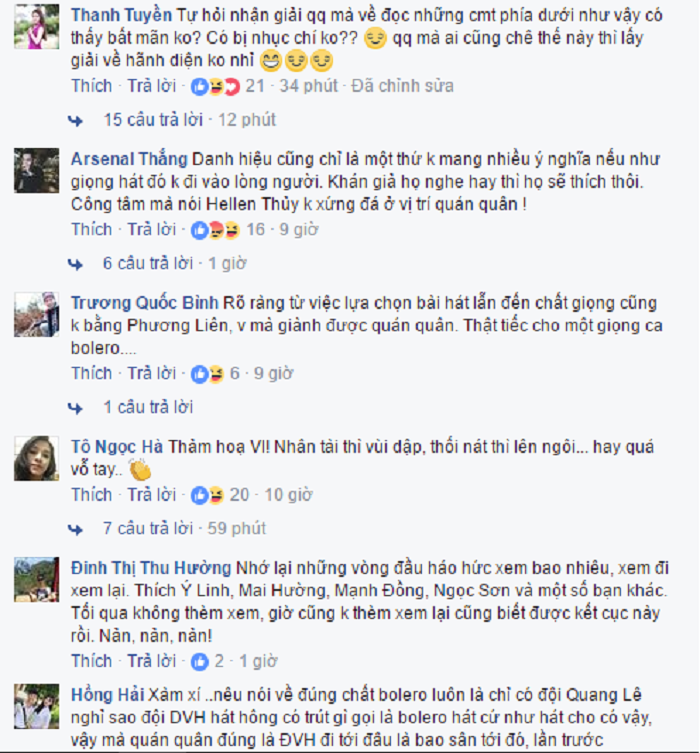
Task: Reply to Trương Quốc Bình via 'Trả lời'
Action: [152, 373]
